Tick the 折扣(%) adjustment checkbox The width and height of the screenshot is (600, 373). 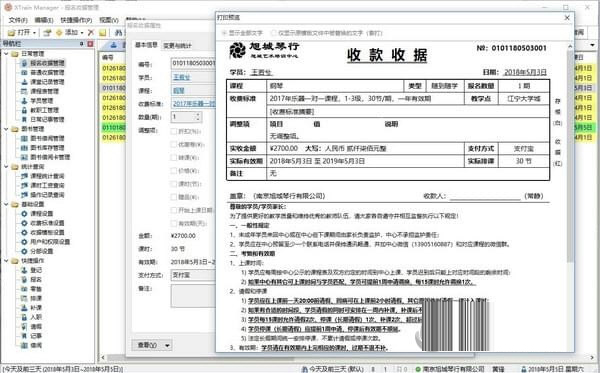pos(174,131)
